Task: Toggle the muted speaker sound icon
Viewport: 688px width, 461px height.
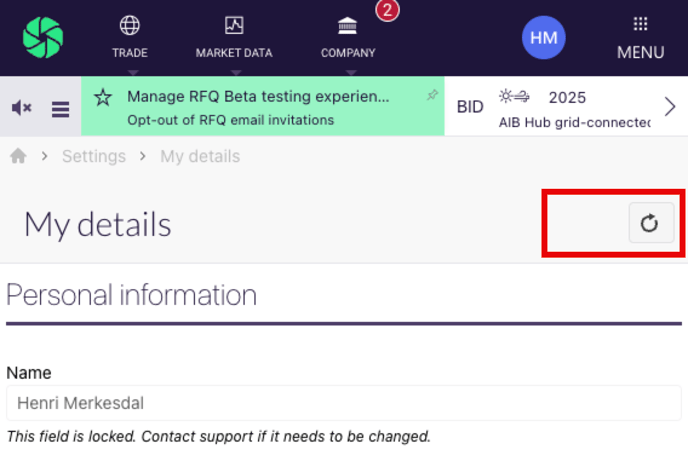Action: (22, 107)
